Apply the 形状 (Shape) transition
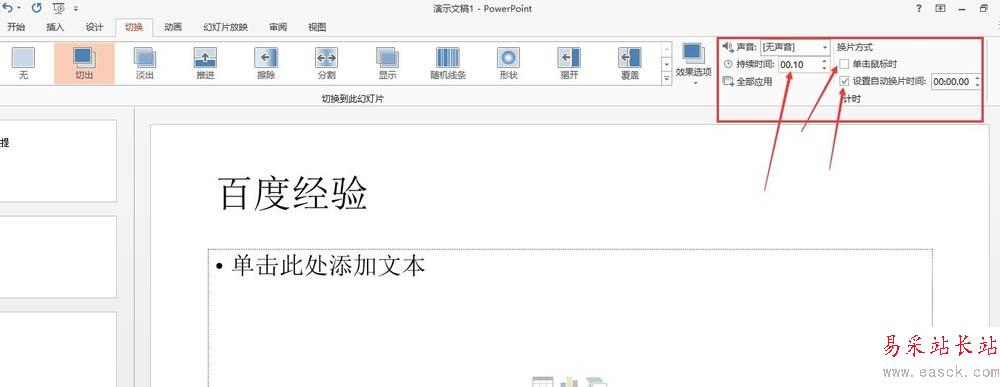1000x387 pixels. coord(508,63)
